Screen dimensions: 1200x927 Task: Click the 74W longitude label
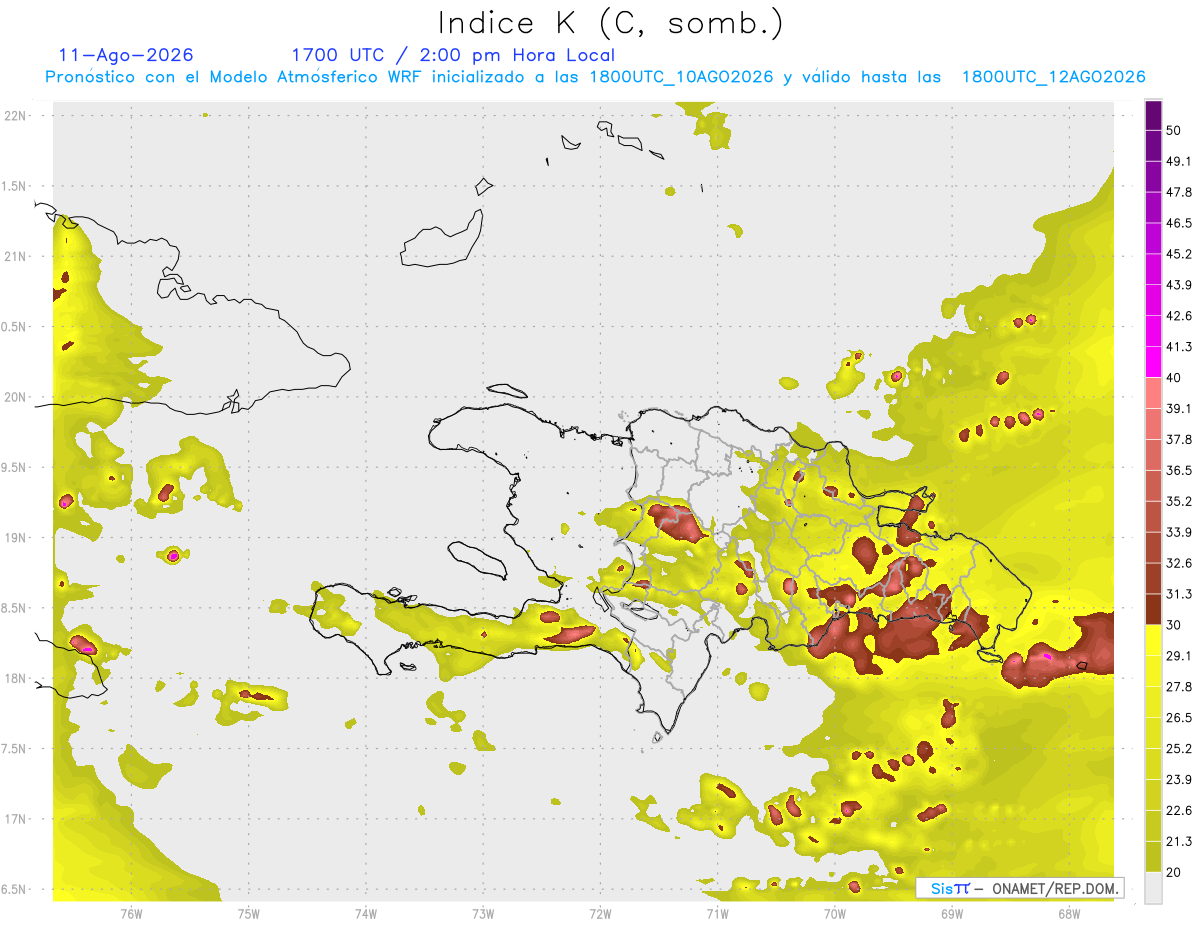click(366, 914)
